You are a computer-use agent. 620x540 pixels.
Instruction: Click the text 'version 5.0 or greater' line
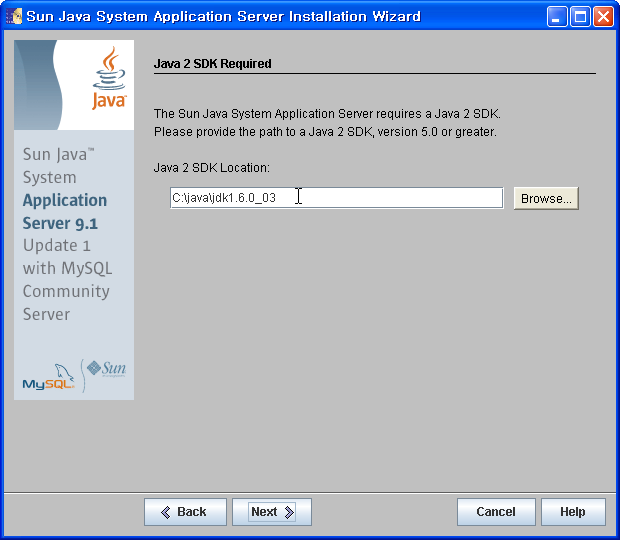325,132
